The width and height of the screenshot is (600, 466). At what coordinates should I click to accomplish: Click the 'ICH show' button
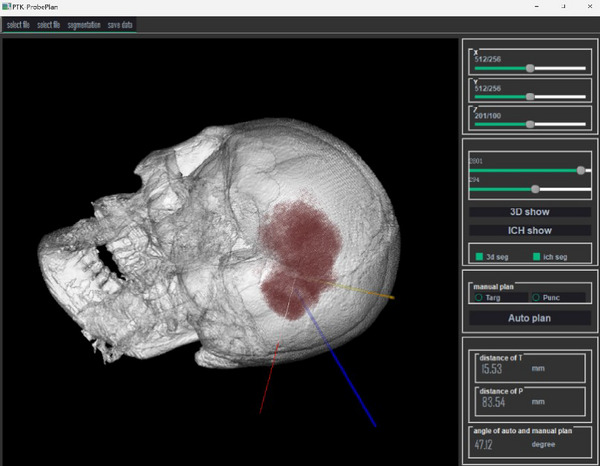coord(530,230)
